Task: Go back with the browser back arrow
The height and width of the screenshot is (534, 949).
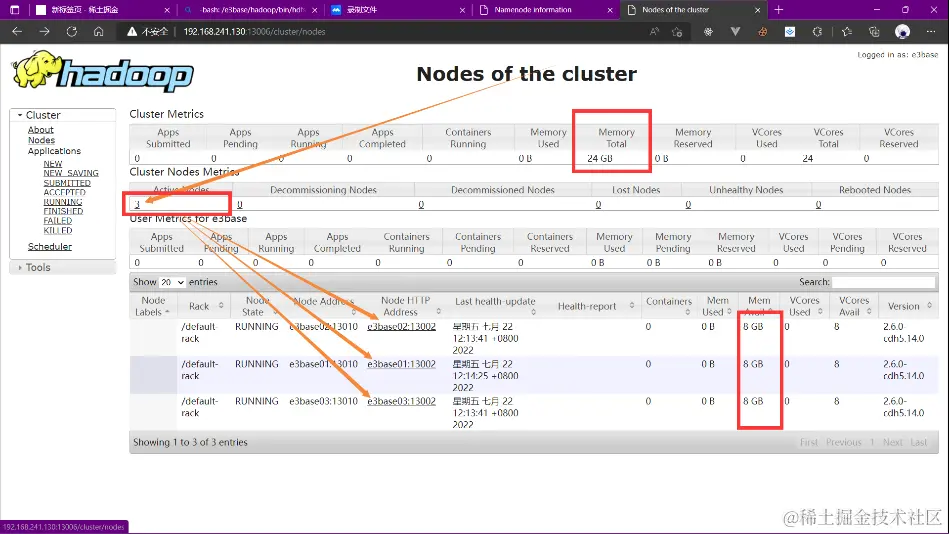Action: (x=17, y=31)
